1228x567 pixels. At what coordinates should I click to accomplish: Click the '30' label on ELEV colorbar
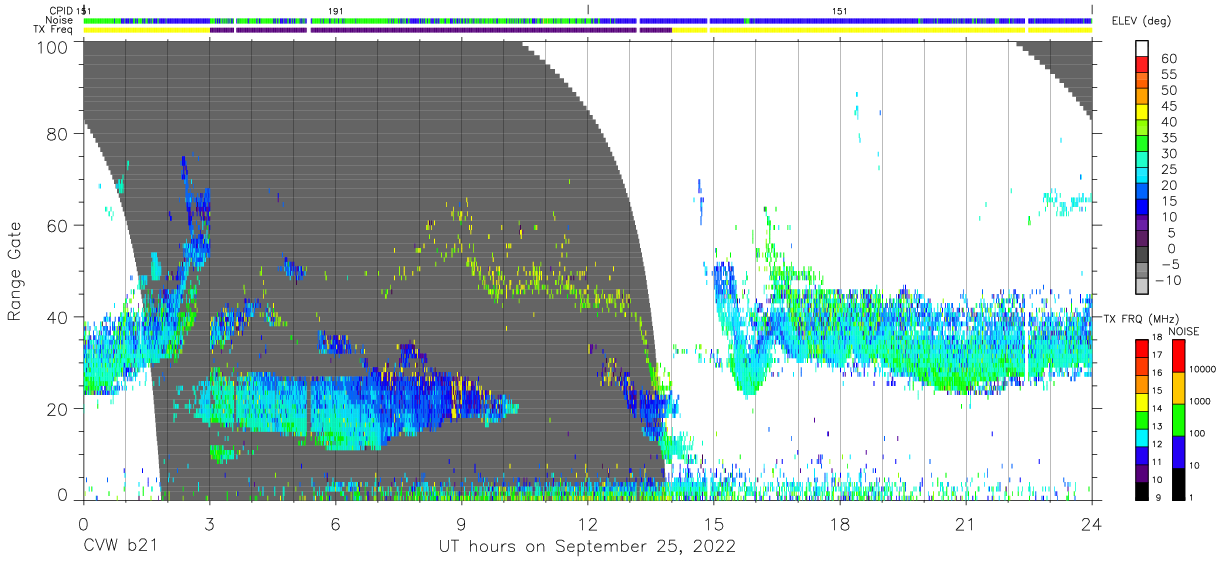click(1168, 154)
